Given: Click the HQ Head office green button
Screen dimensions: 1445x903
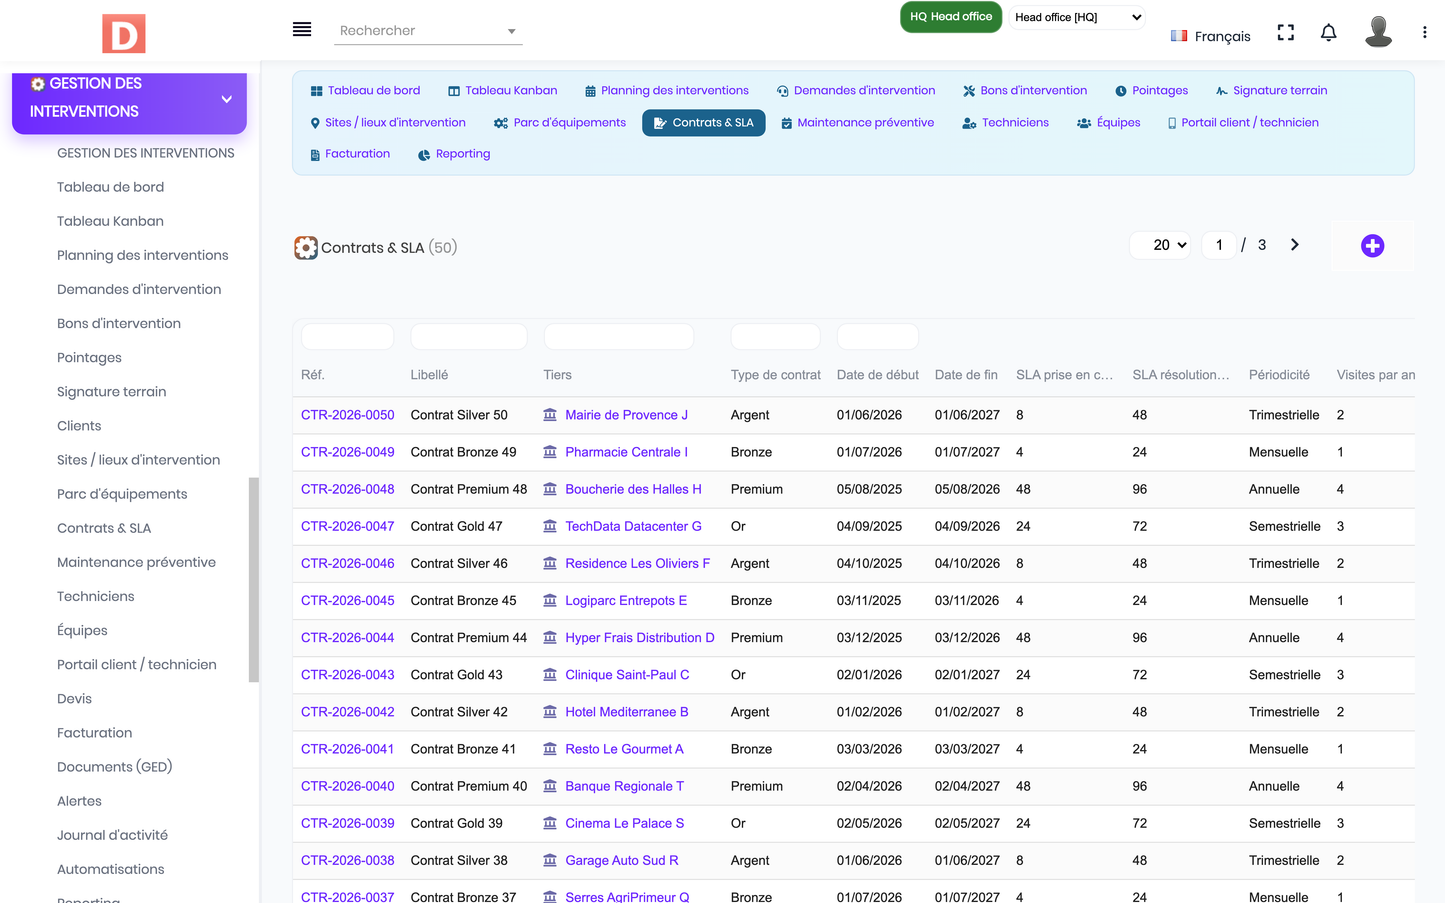Looking at the screenshot, I should pos(951,17).
